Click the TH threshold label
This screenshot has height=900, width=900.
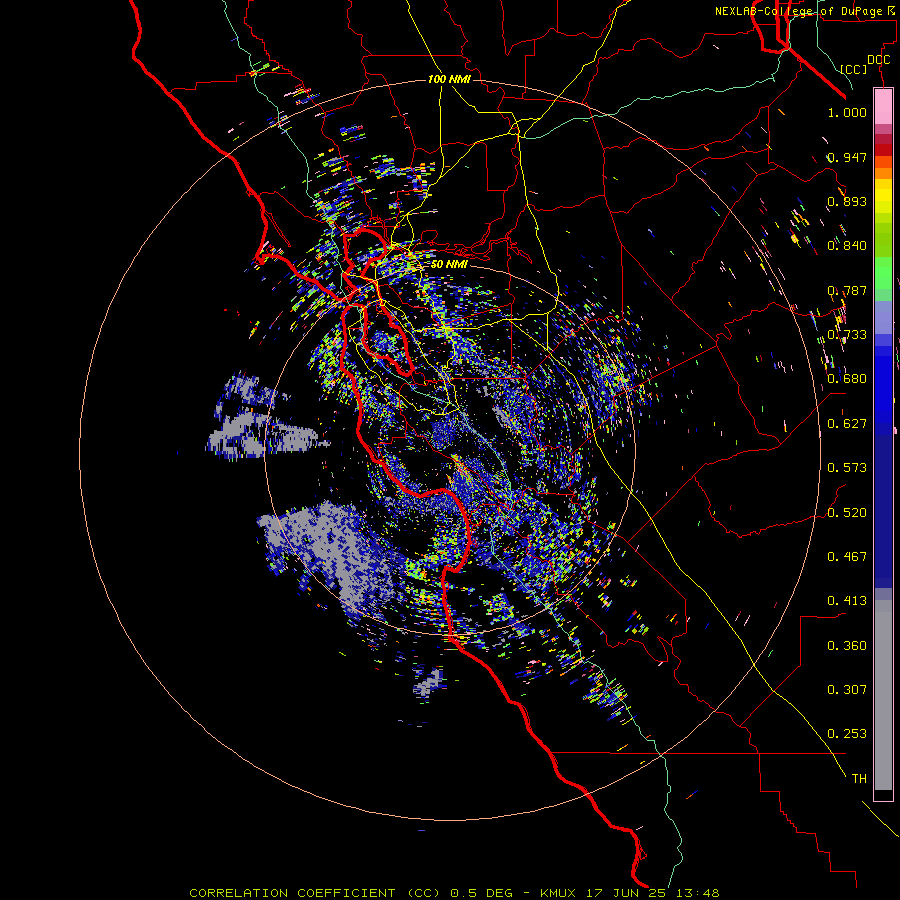tap(859, 779)
